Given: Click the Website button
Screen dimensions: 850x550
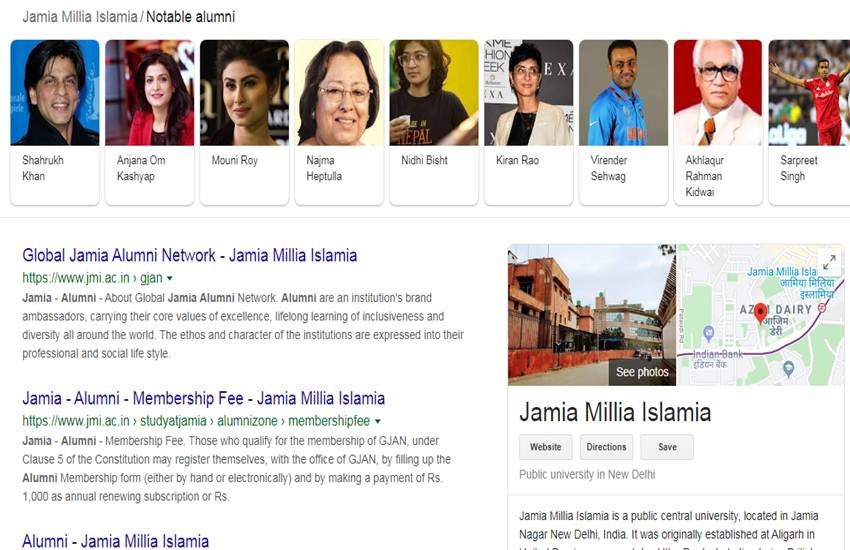Looking at the screenshot, I should click(545, 447).
